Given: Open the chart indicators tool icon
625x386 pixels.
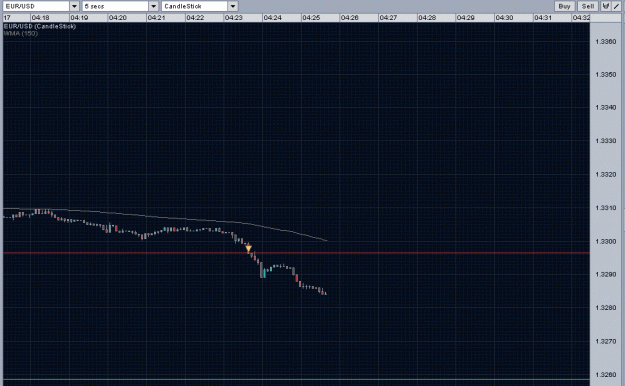Looking at the screenshot, I should [605, 6].
